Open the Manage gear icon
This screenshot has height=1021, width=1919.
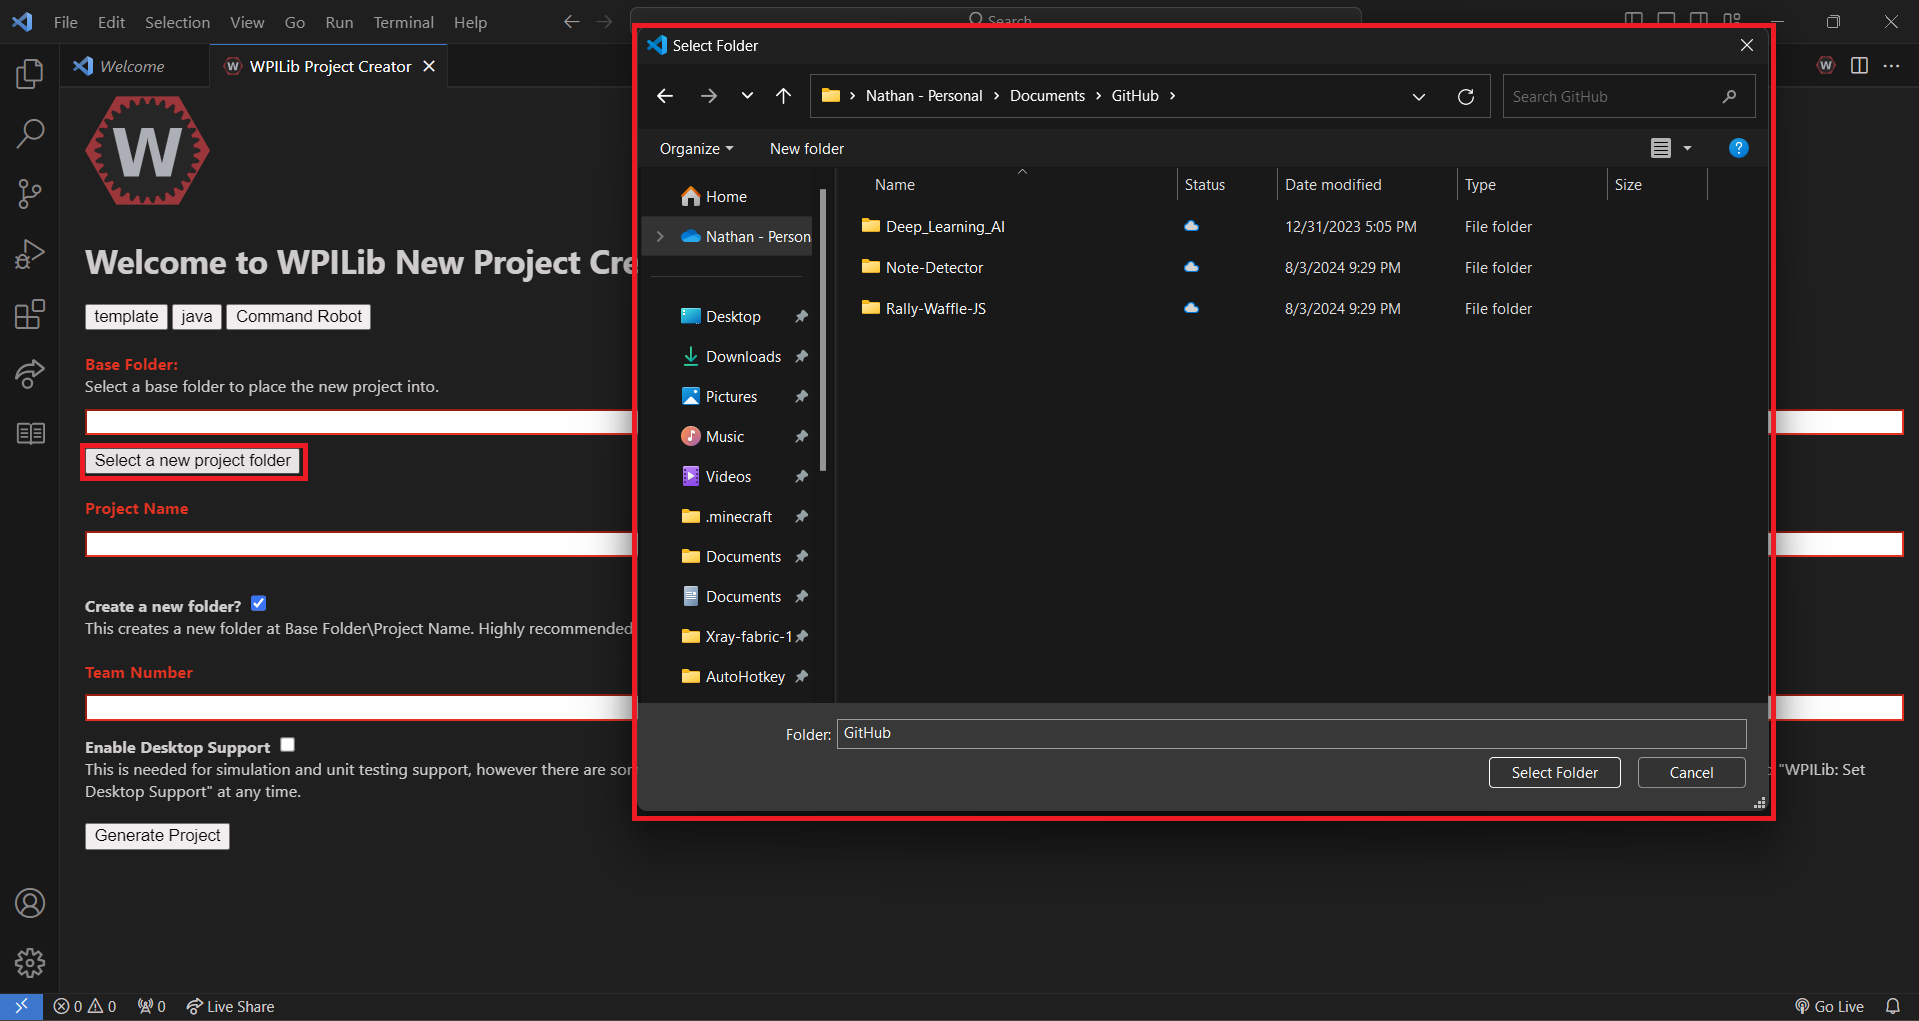[30, 963]
